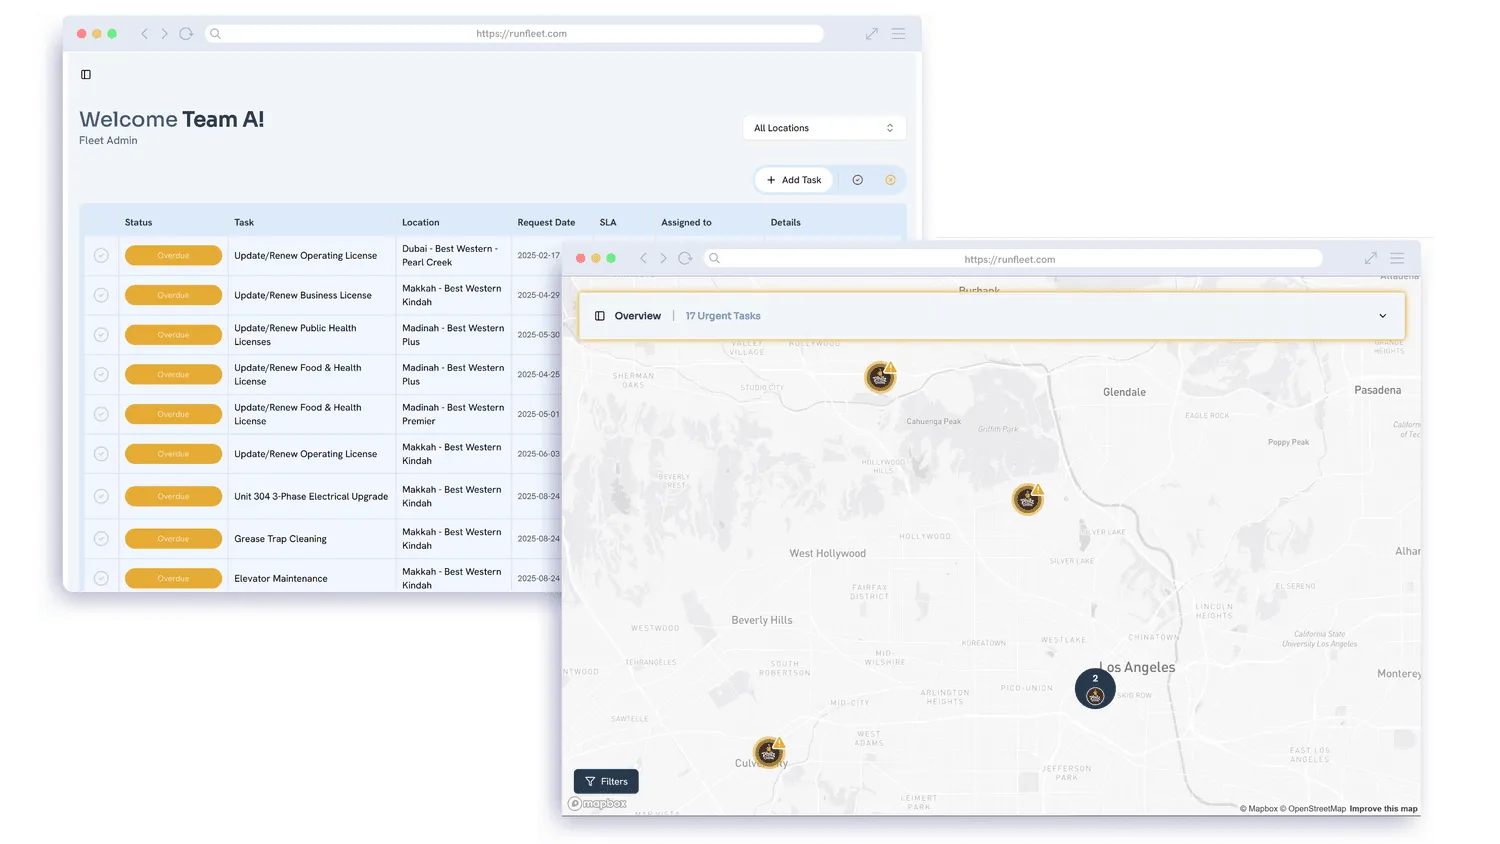Select the map marker near Silver Lake
Screen dimensions: 1500x844
(1028, 499)
